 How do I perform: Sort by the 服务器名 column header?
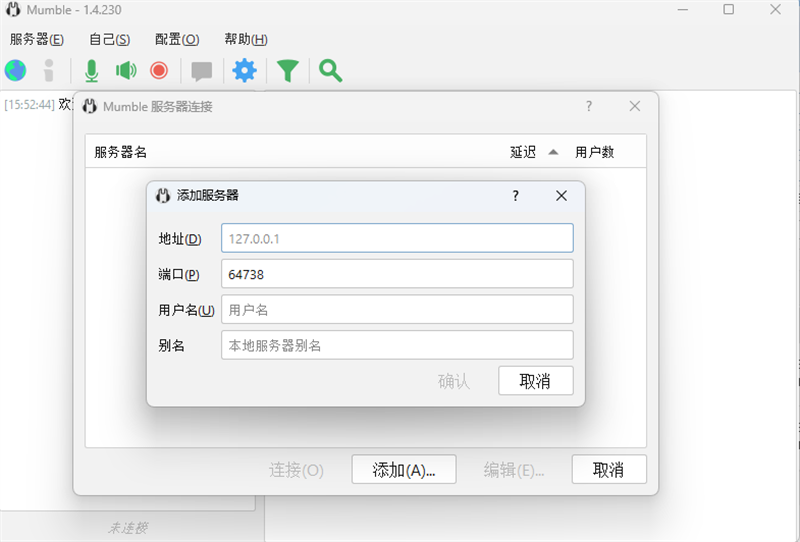[120, 152]
